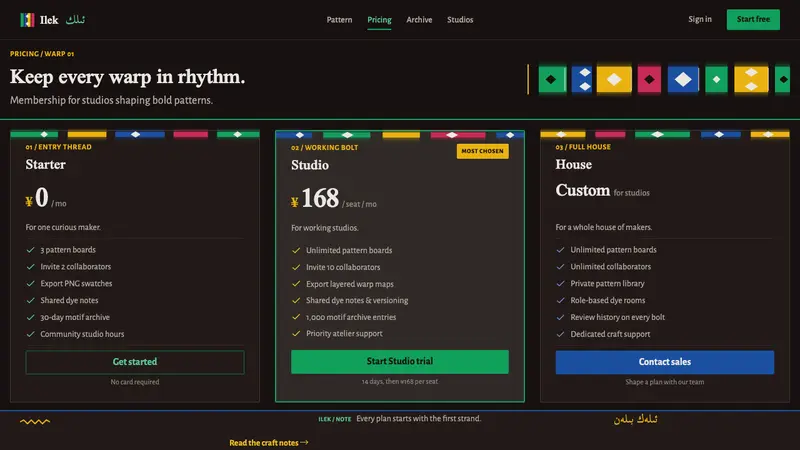The height and width of the screenshot is (450, 800).
Task: Click the yellow Arabic-script text in footer
Action: click(635, 419)
